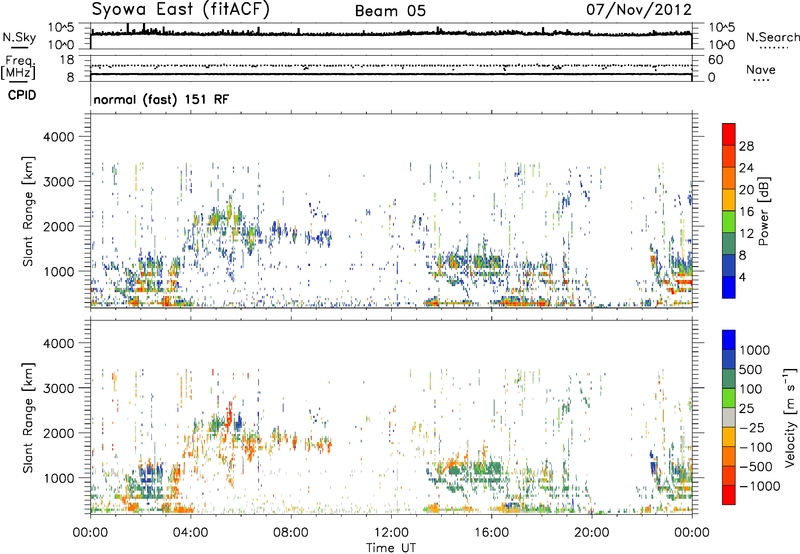Viewport: 800px width, 554px height.
Task: Click the 'Beam 05' heading
Action: pyautogui.click(x=390, y=11)
